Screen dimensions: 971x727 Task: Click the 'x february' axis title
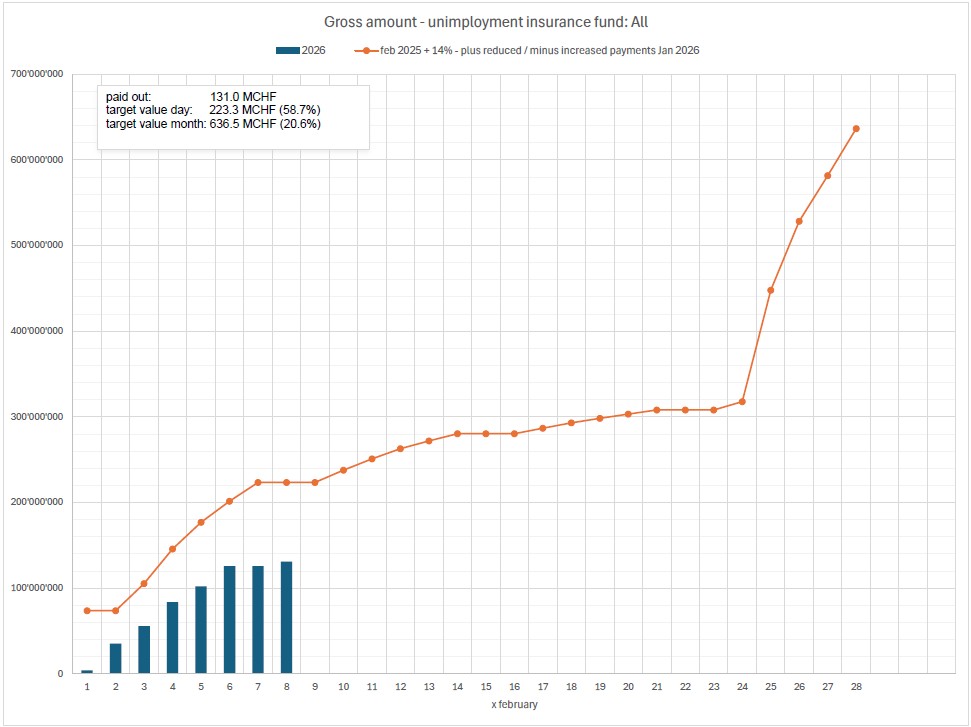514,706
